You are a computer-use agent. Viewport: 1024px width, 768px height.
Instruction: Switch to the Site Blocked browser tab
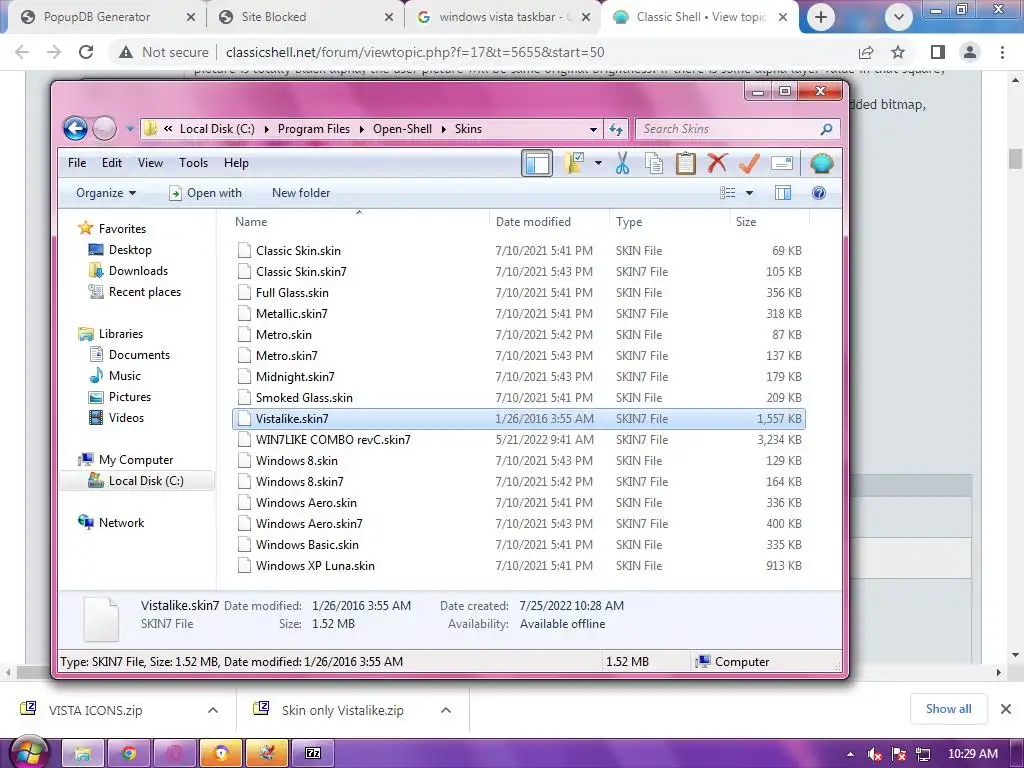[274, 17]
